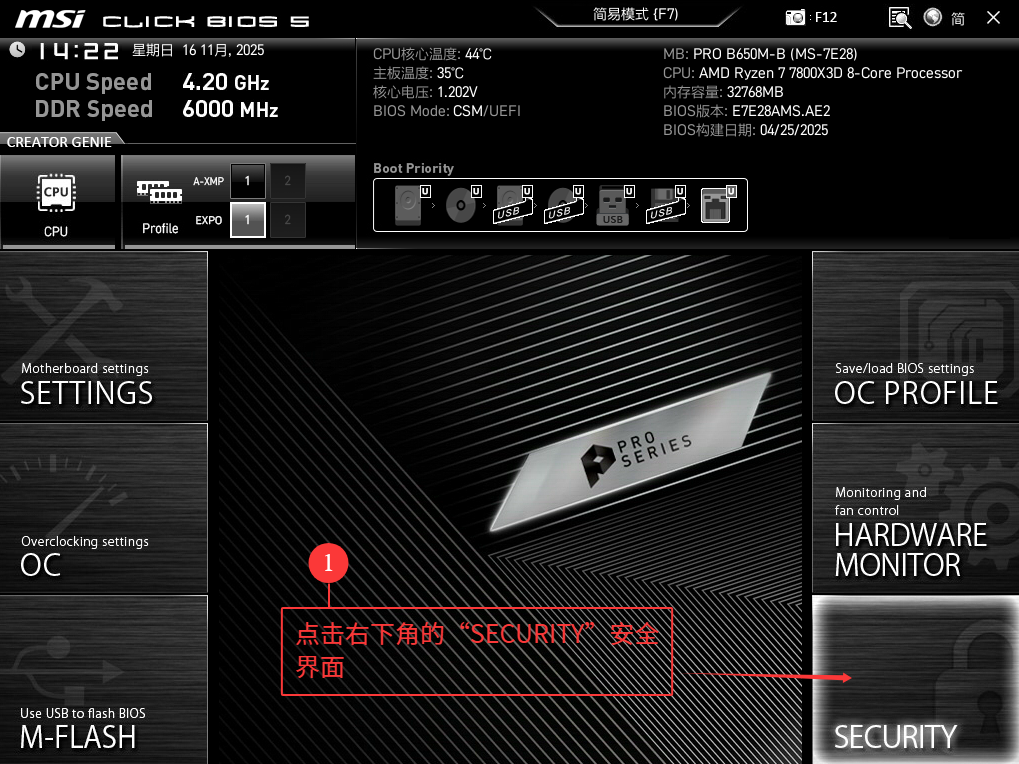Click the globe language icon
This screenshot has height=764, width=1019.
(x=933, y=17)
